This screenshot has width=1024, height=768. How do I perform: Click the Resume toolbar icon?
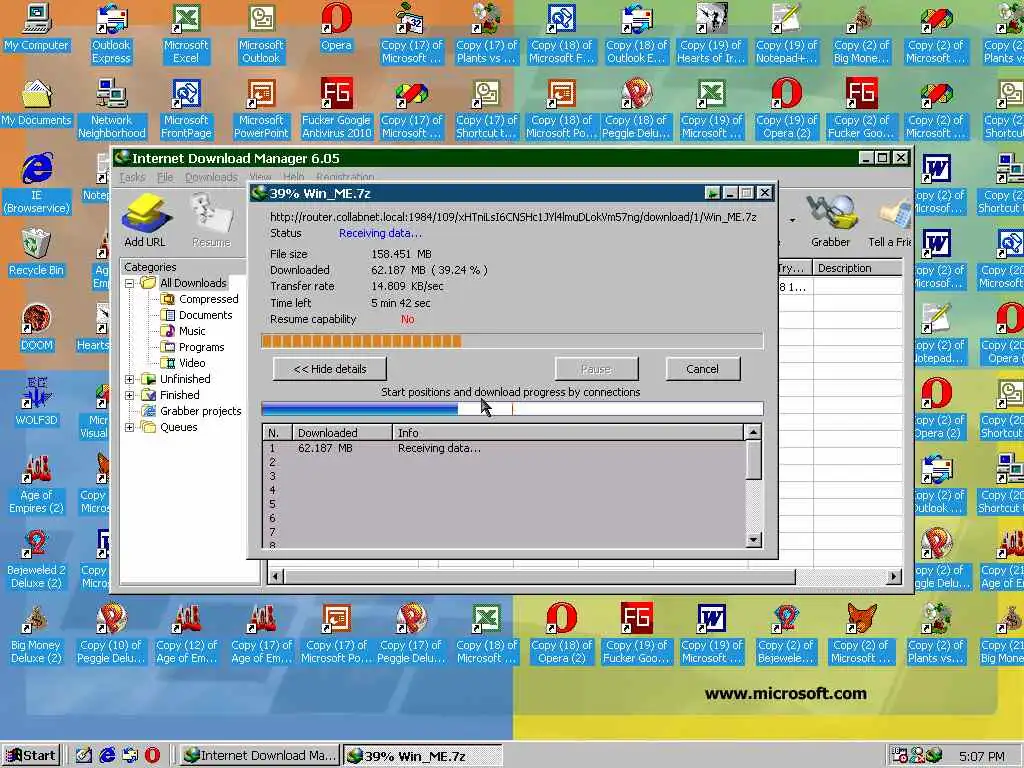(x=212, y=220)
